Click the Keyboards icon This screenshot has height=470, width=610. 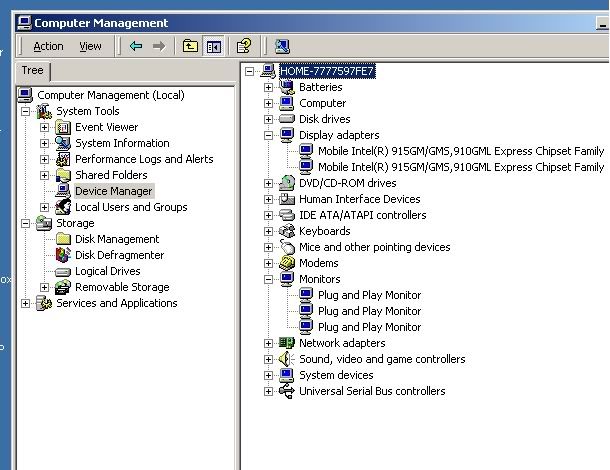(x=287, y=231)
